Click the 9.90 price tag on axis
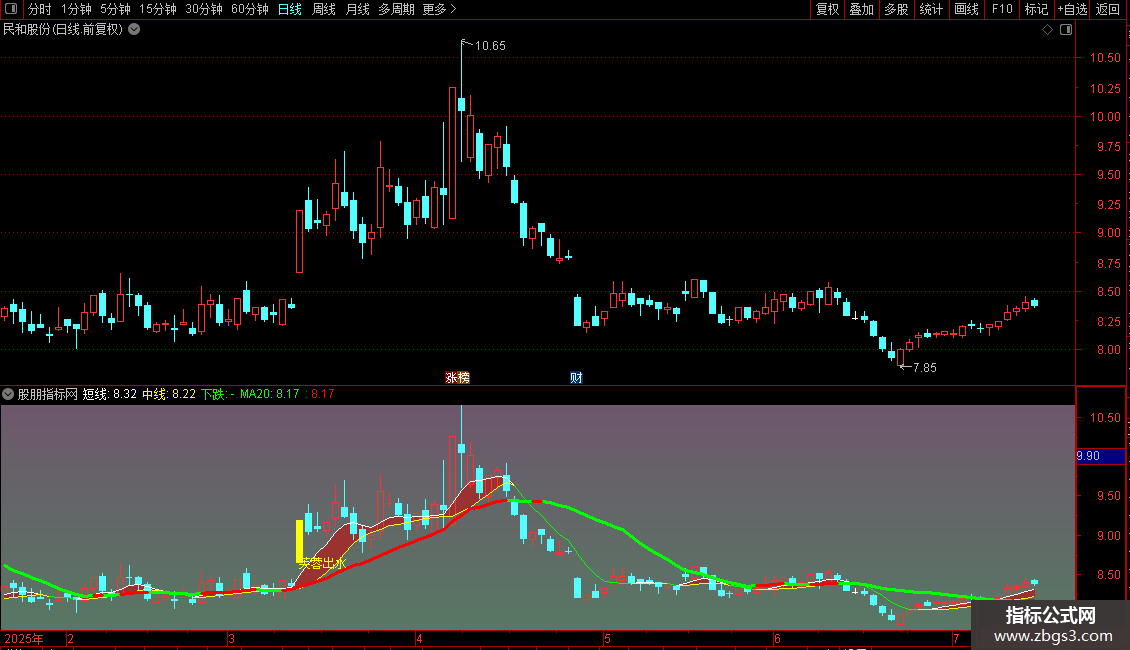Screen dimensions: 1130x650 pyautogui.click(x=1100, y=456)
